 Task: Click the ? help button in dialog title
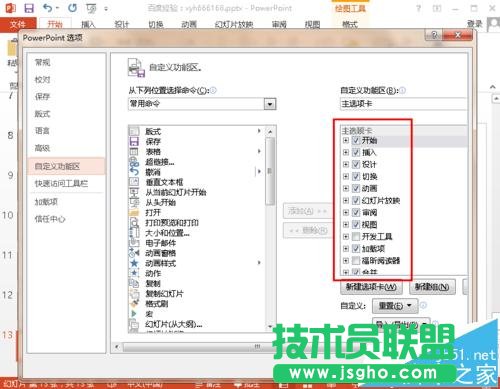coord(434,35)
